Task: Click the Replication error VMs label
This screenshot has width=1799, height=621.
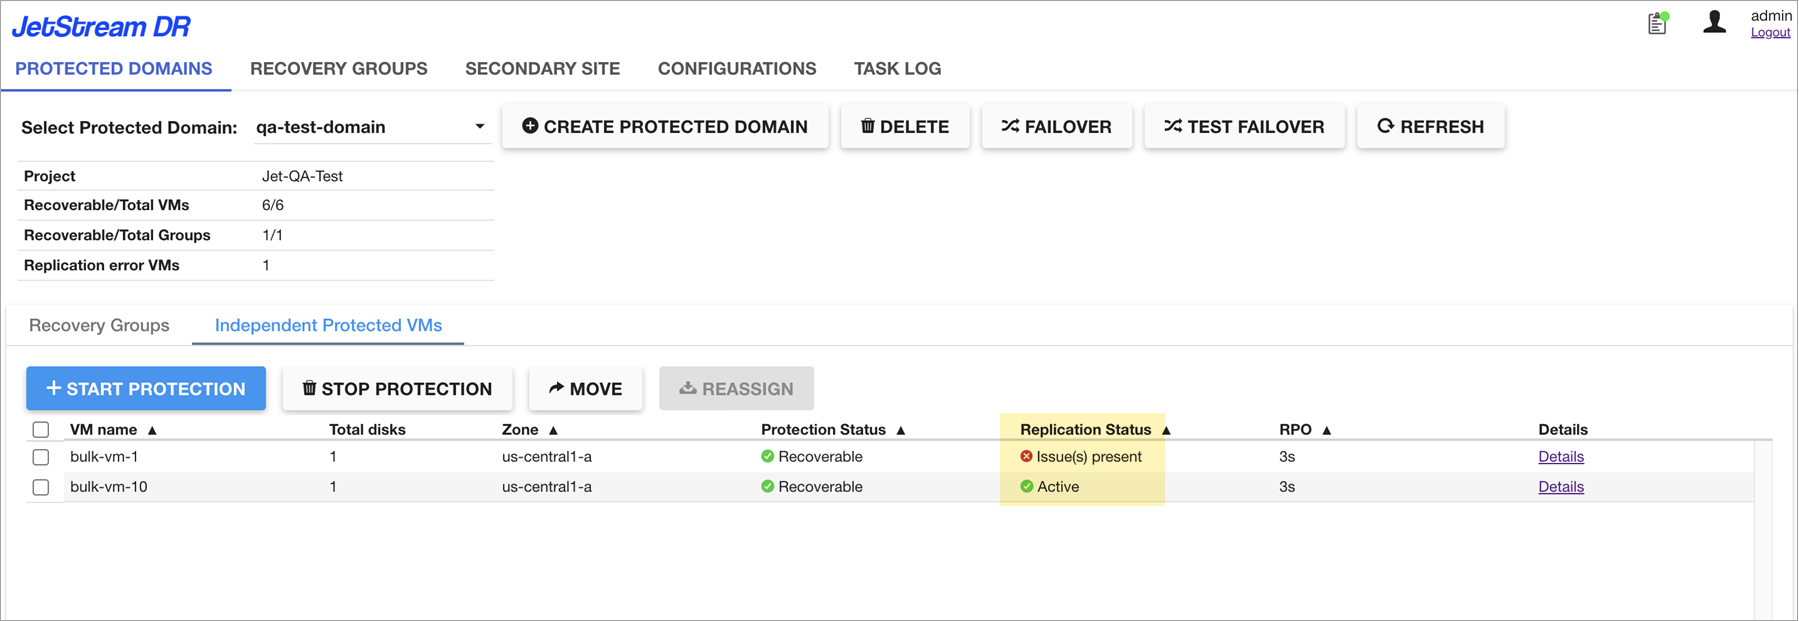Action: click(x=102, y=265)
